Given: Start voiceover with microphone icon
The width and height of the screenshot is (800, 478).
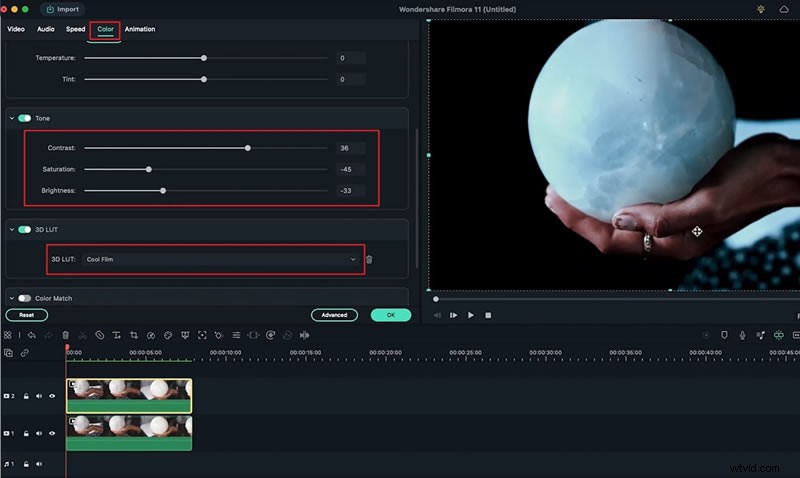Looking at the screenshot, I should [x=742, y=335].
